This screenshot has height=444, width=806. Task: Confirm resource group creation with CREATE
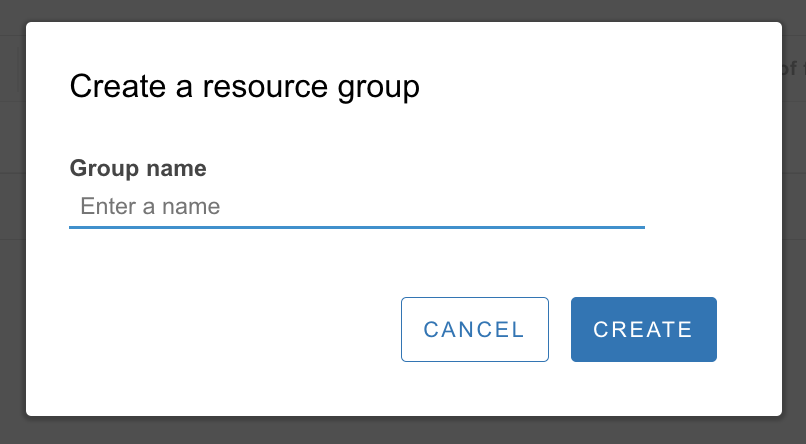643,329
